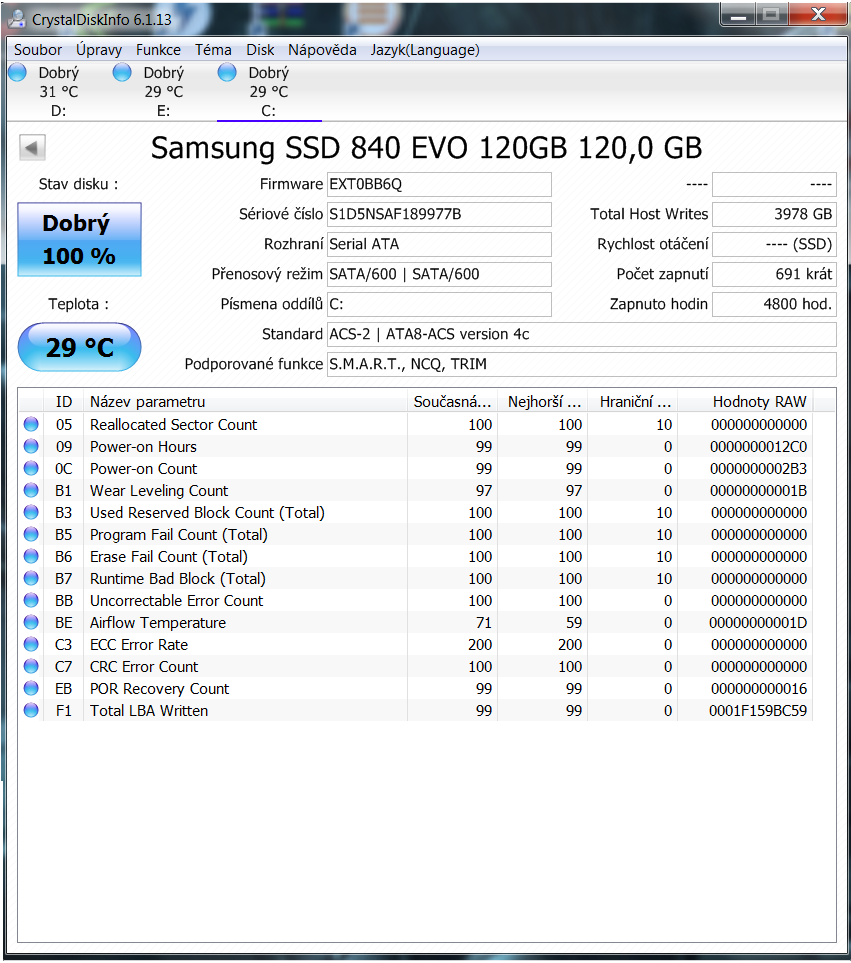The height and width of the screenshot is (963, 851).
Task: Open the Úpravy menu
Action: coord(99,50)
